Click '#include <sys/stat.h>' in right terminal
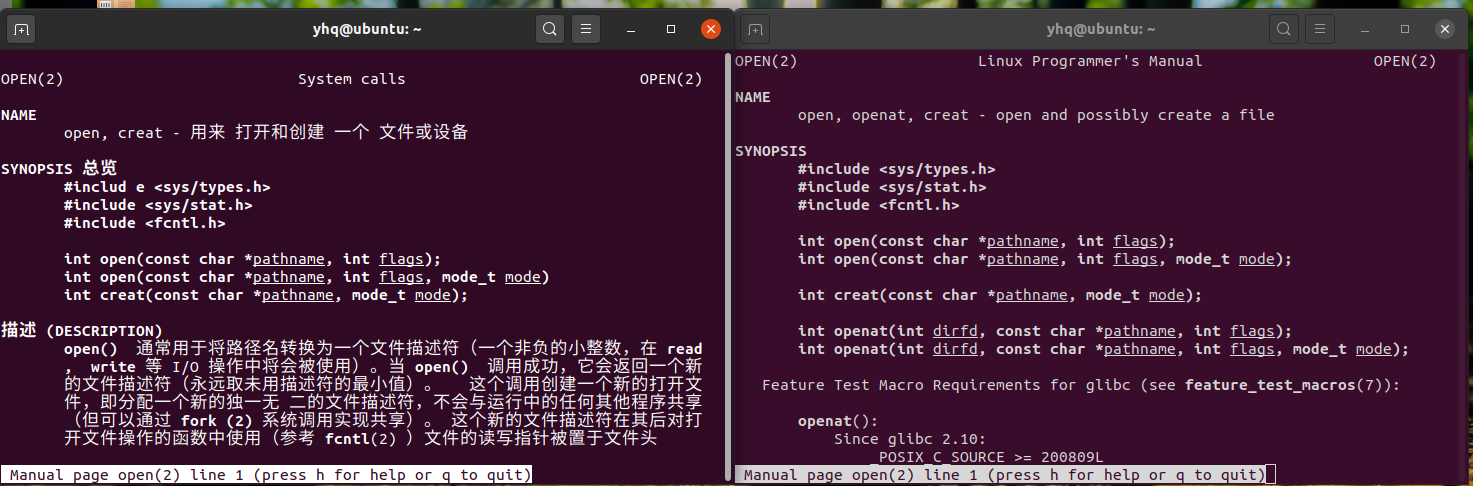 (x=892, y=187)
